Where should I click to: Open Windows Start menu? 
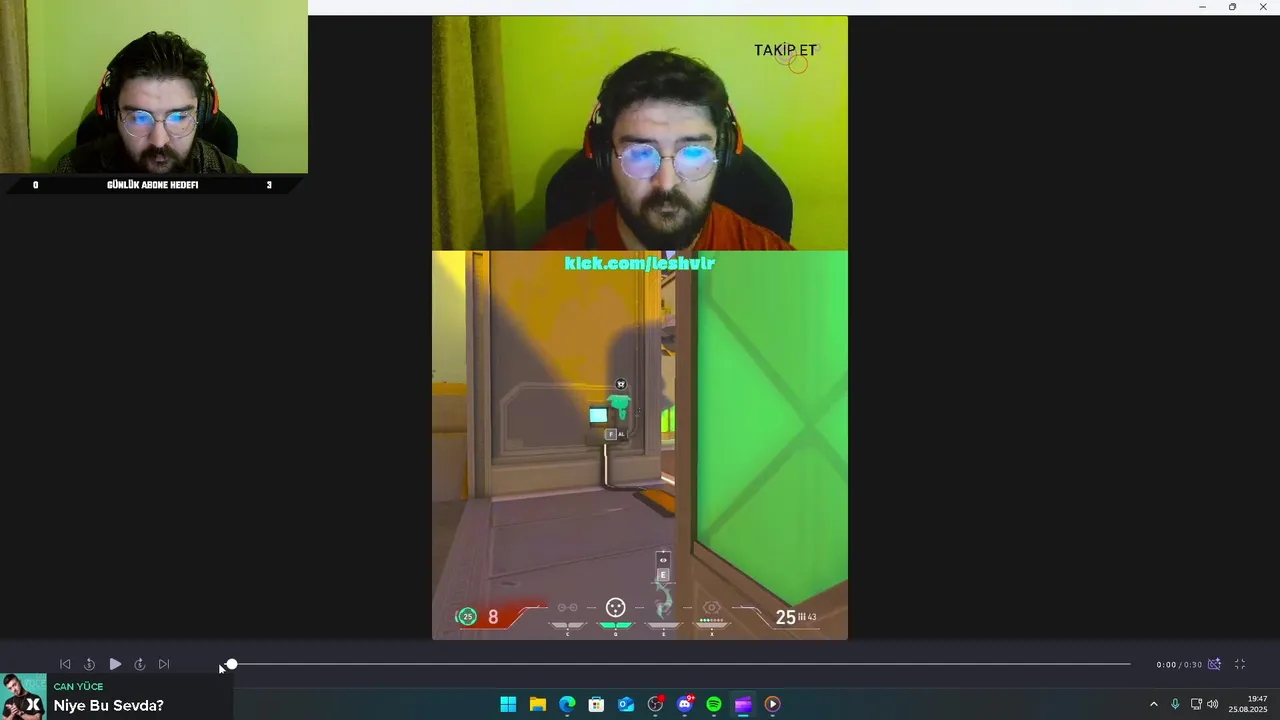tap(508, 704)
